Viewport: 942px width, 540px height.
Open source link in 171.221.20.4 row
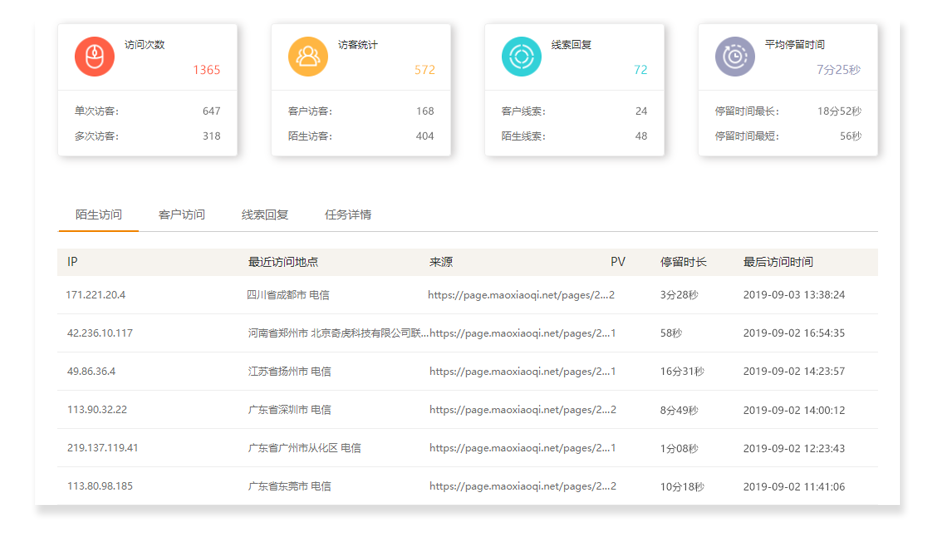518,295
